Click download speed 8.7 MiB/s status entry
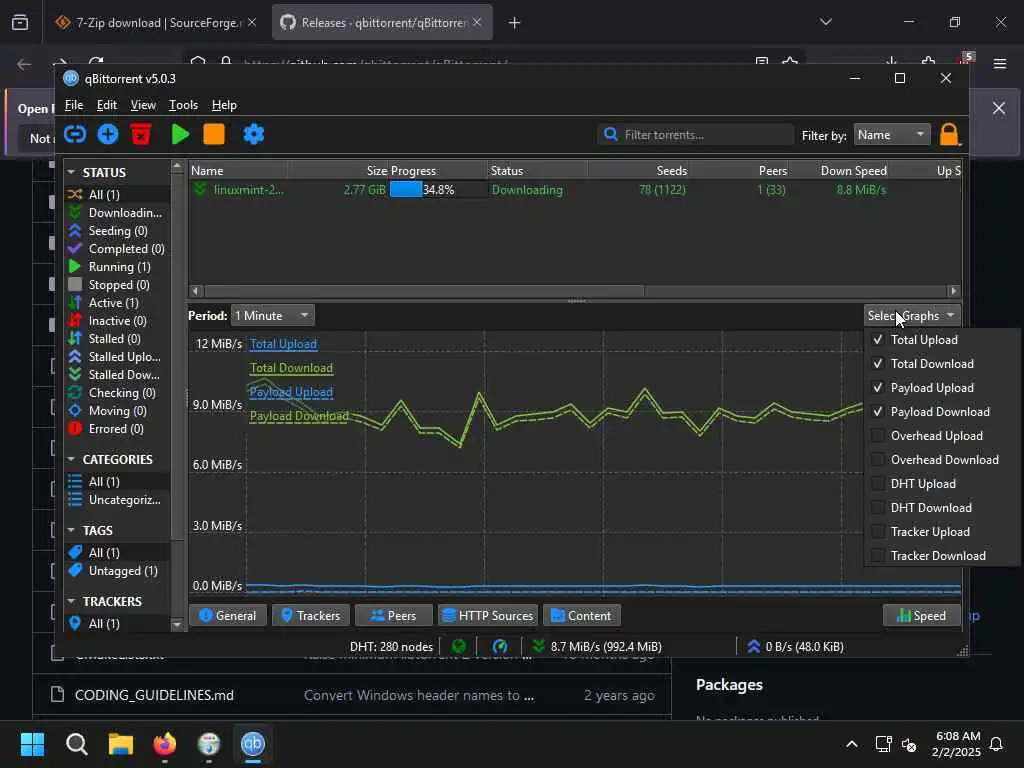Image resolution: width=1024 pixels, height=768 pixels. [598, 647]
